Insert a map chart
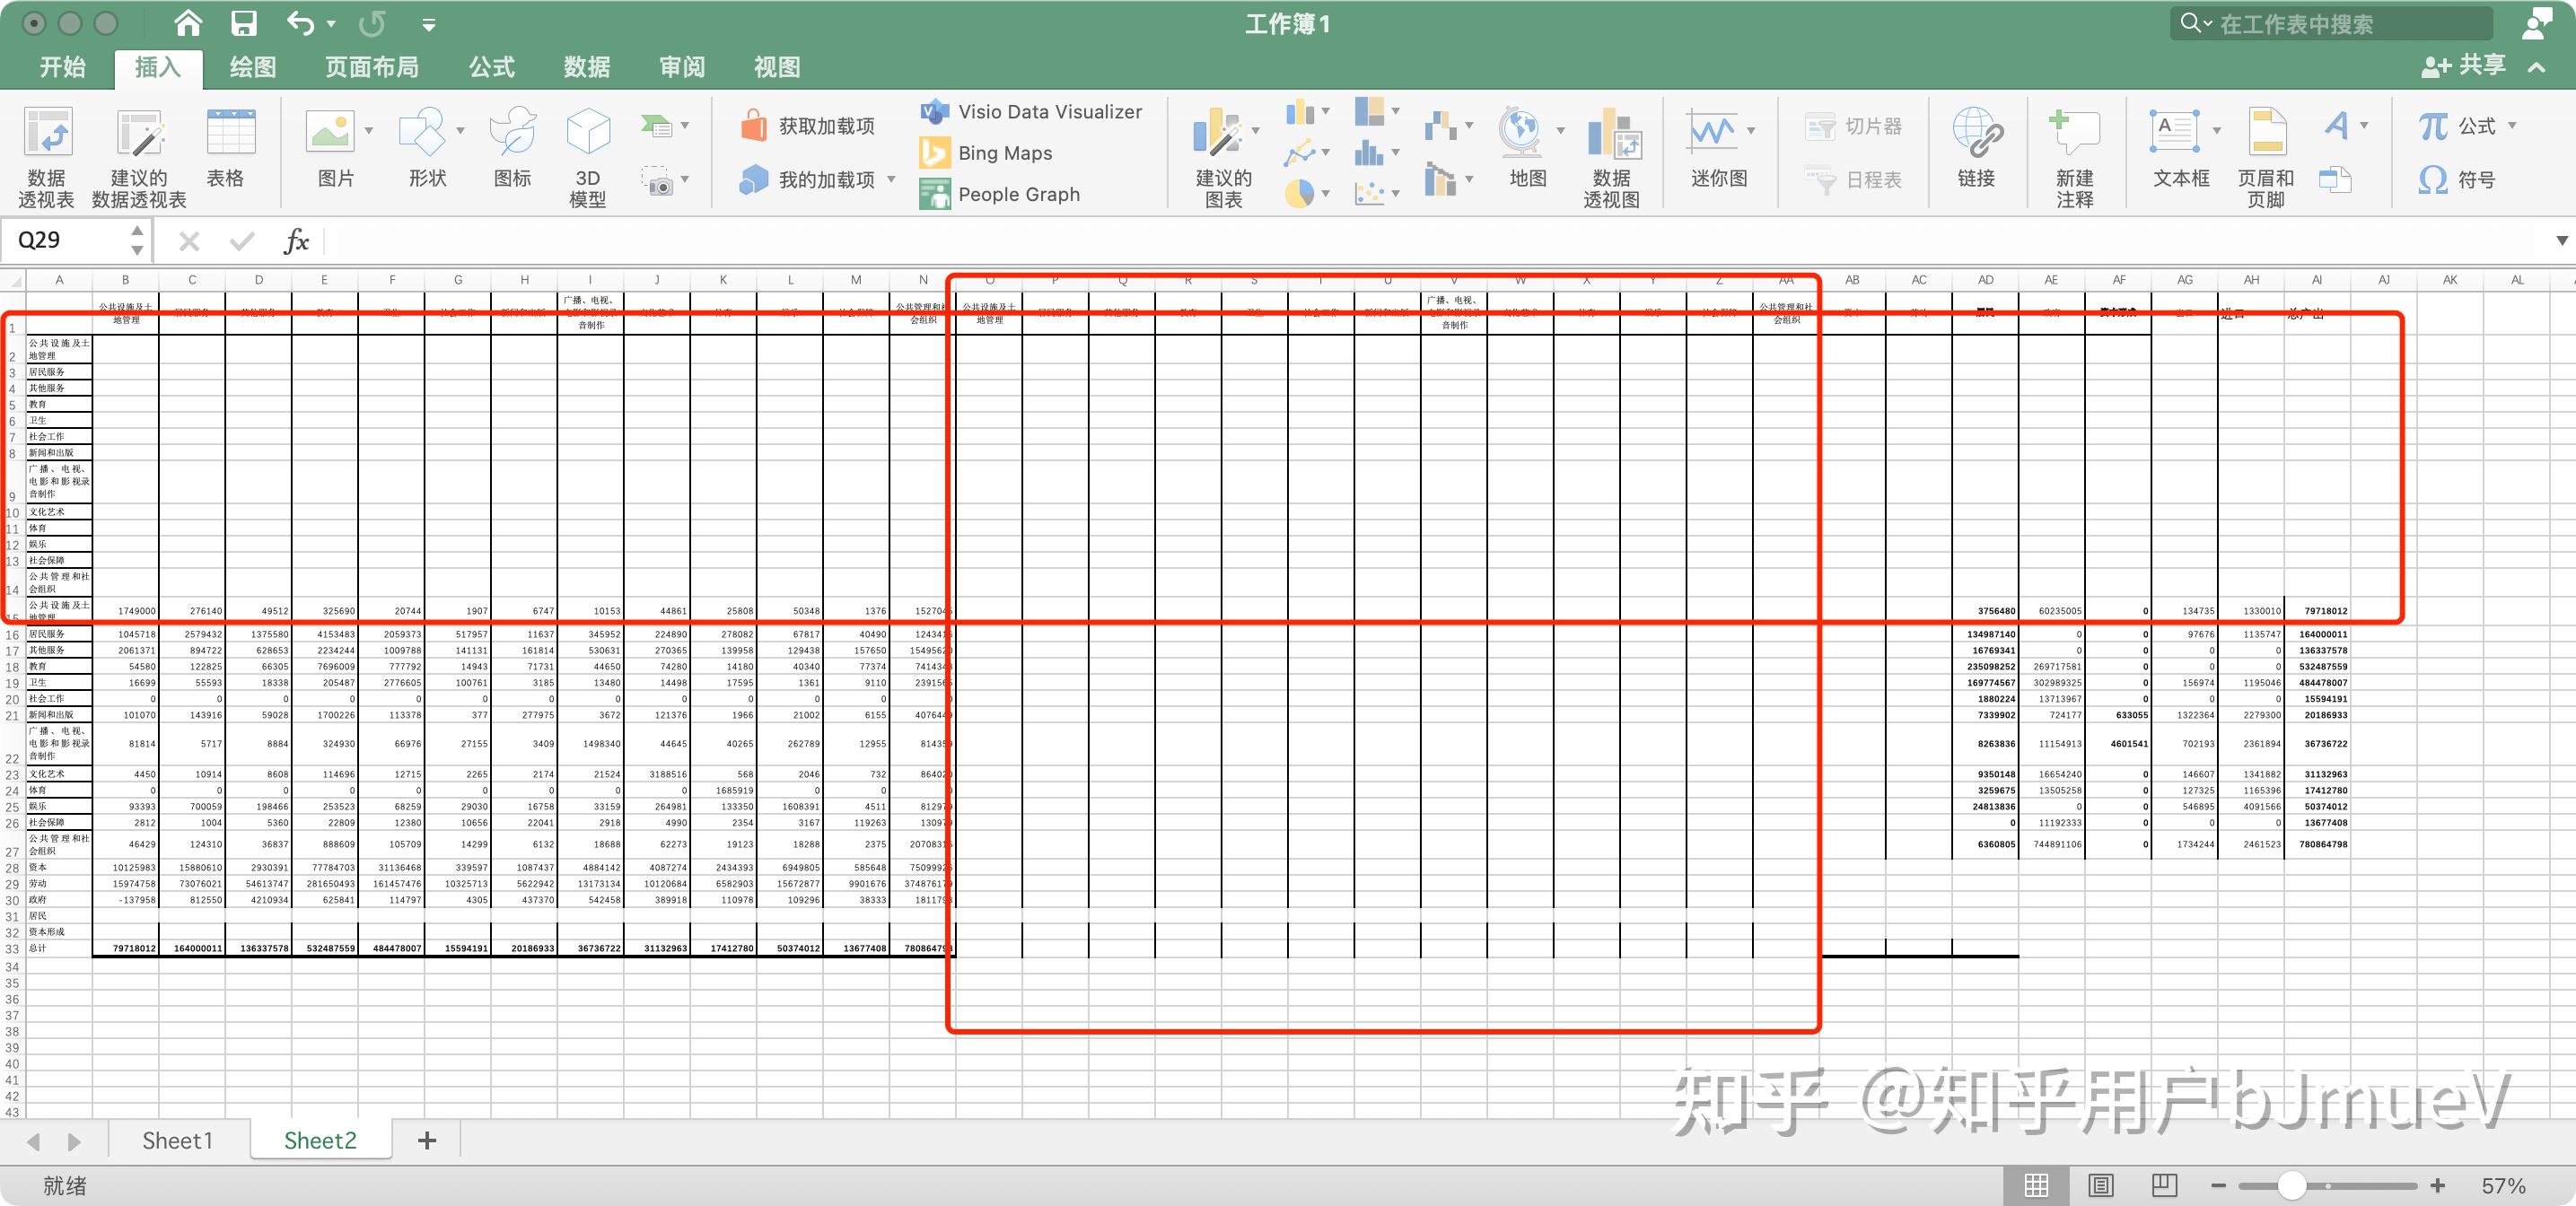This screenshot has width=2576, height=1206. (x=1522, y=150)
